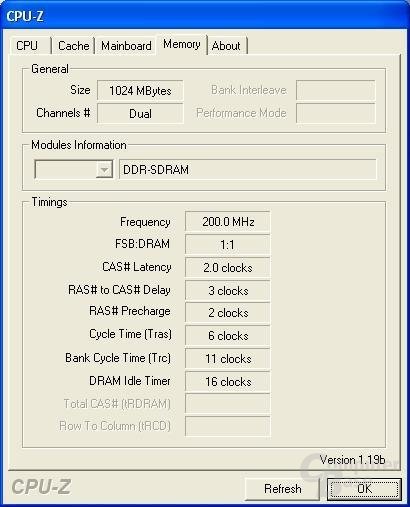Click RAS# Precharge value 2 clocks
The height and width of the screenshot is (507, 410).
point(228,313)
